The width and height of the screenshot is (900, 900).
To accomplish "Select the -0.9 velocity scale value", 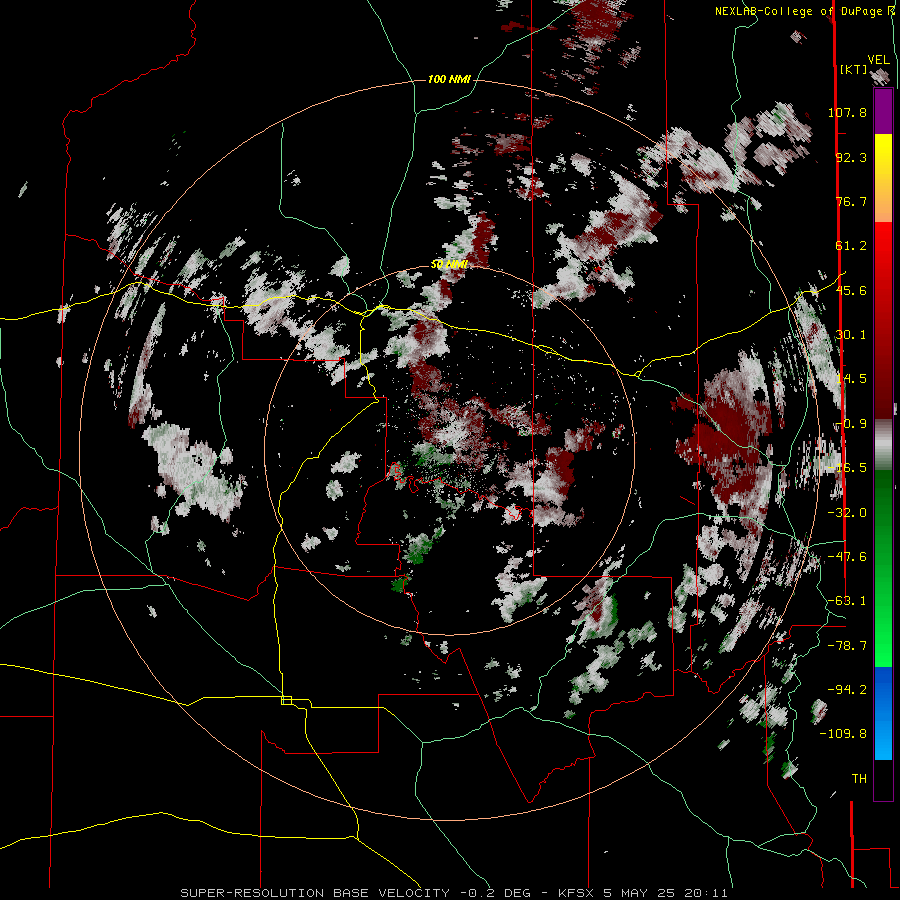I will tap(851, 424).
